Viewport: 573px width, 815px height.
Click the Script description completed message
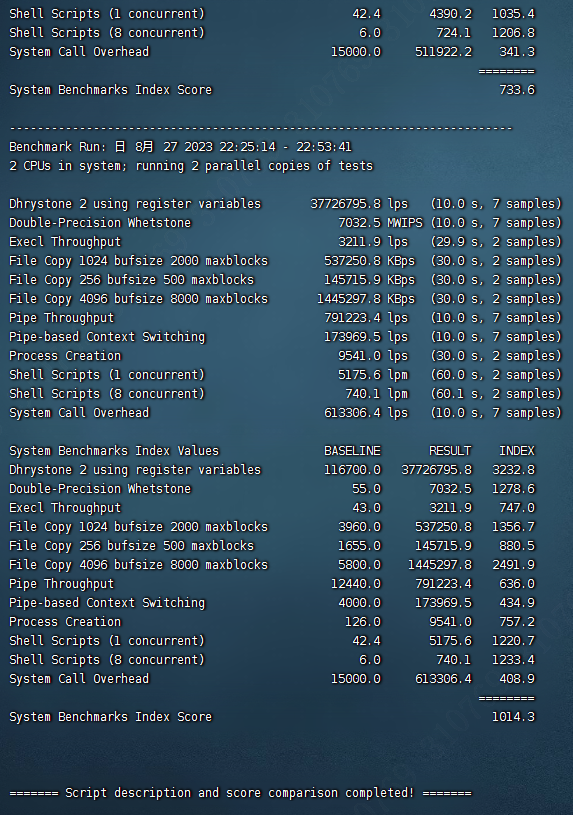[x=240, y=793]
